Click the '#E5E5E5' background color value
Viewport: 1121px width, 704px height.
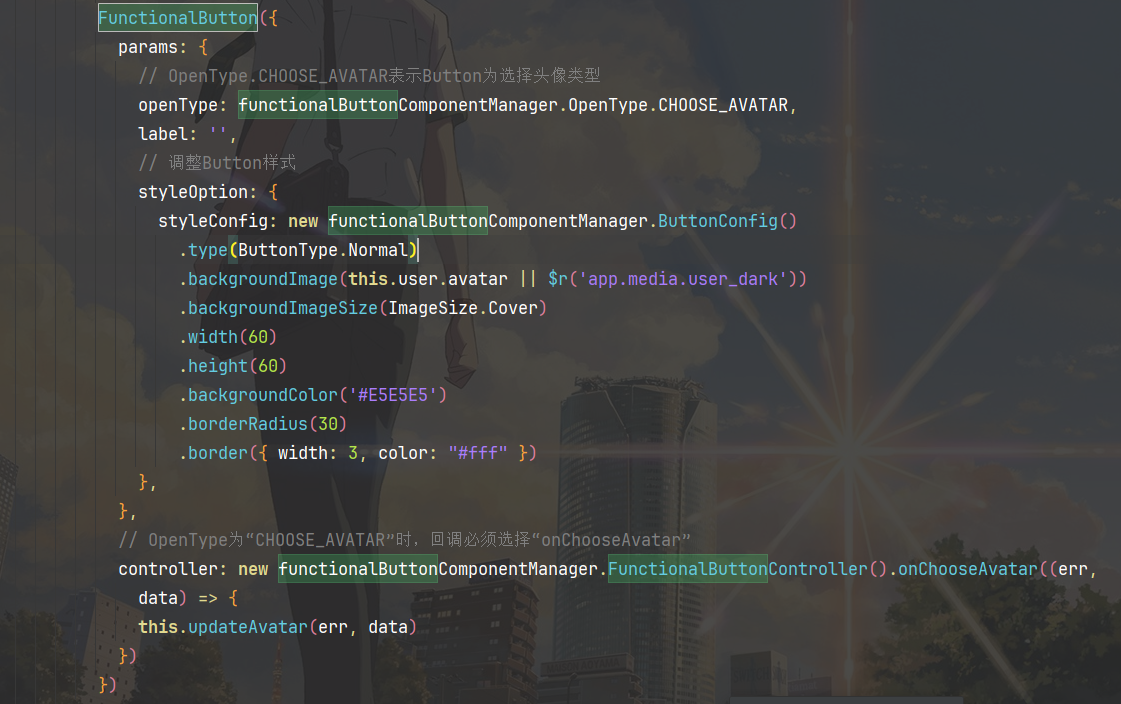pyautogui.click(x=393, y=395)
